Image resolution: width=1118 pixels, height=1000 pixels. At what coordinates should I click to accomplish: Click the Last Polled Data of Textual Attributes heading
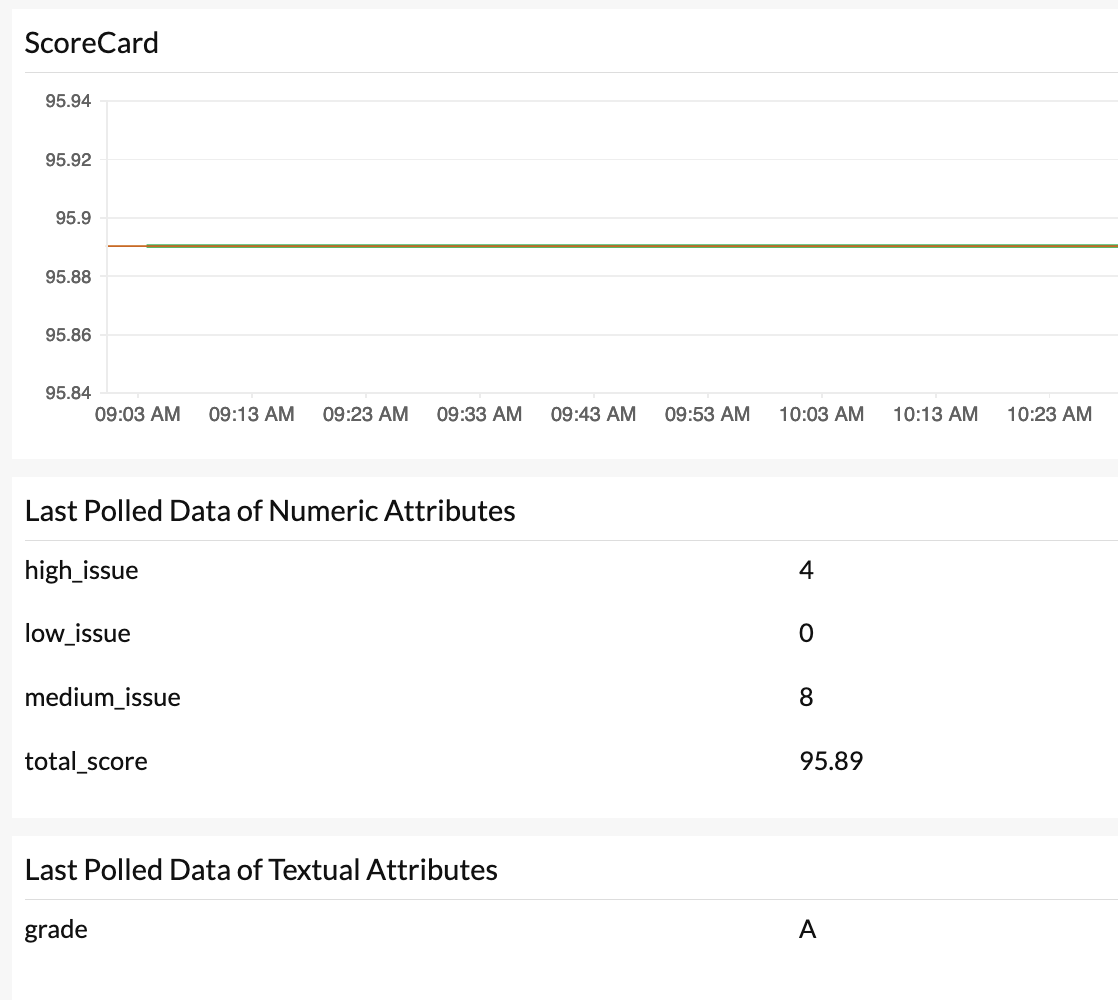click(261, 870)
